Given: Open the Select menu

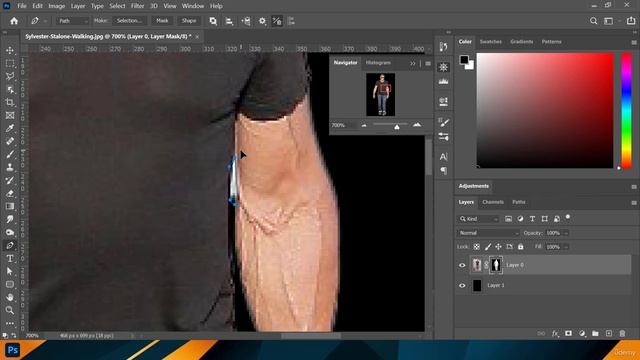Looking at the screenshot, I should point(117,6).
